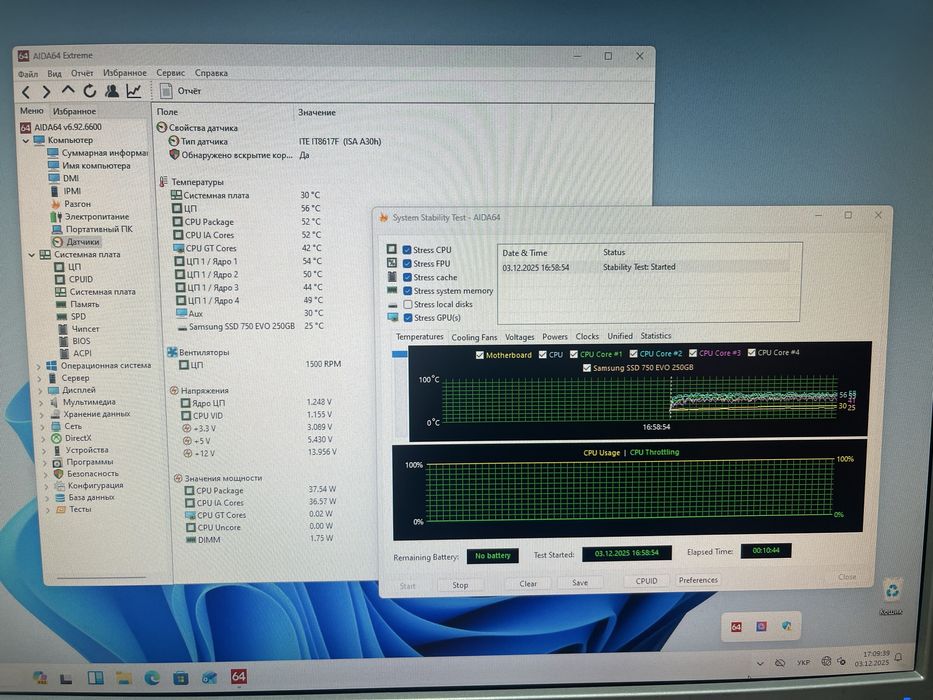Open the Справка menu
Screen dimensions: 933x700
coord(211,73)
